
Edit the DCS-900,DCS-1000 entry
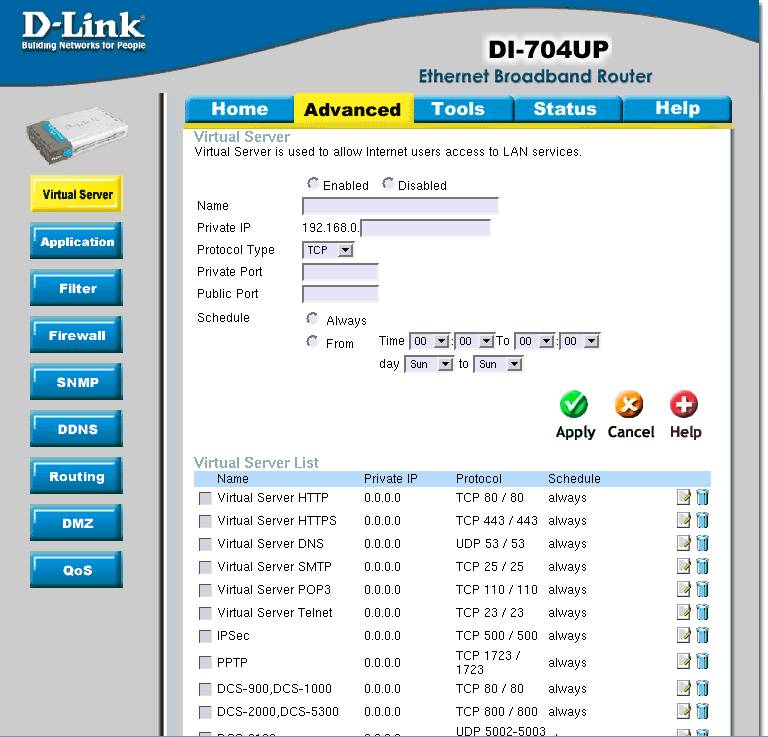[683, 688]
